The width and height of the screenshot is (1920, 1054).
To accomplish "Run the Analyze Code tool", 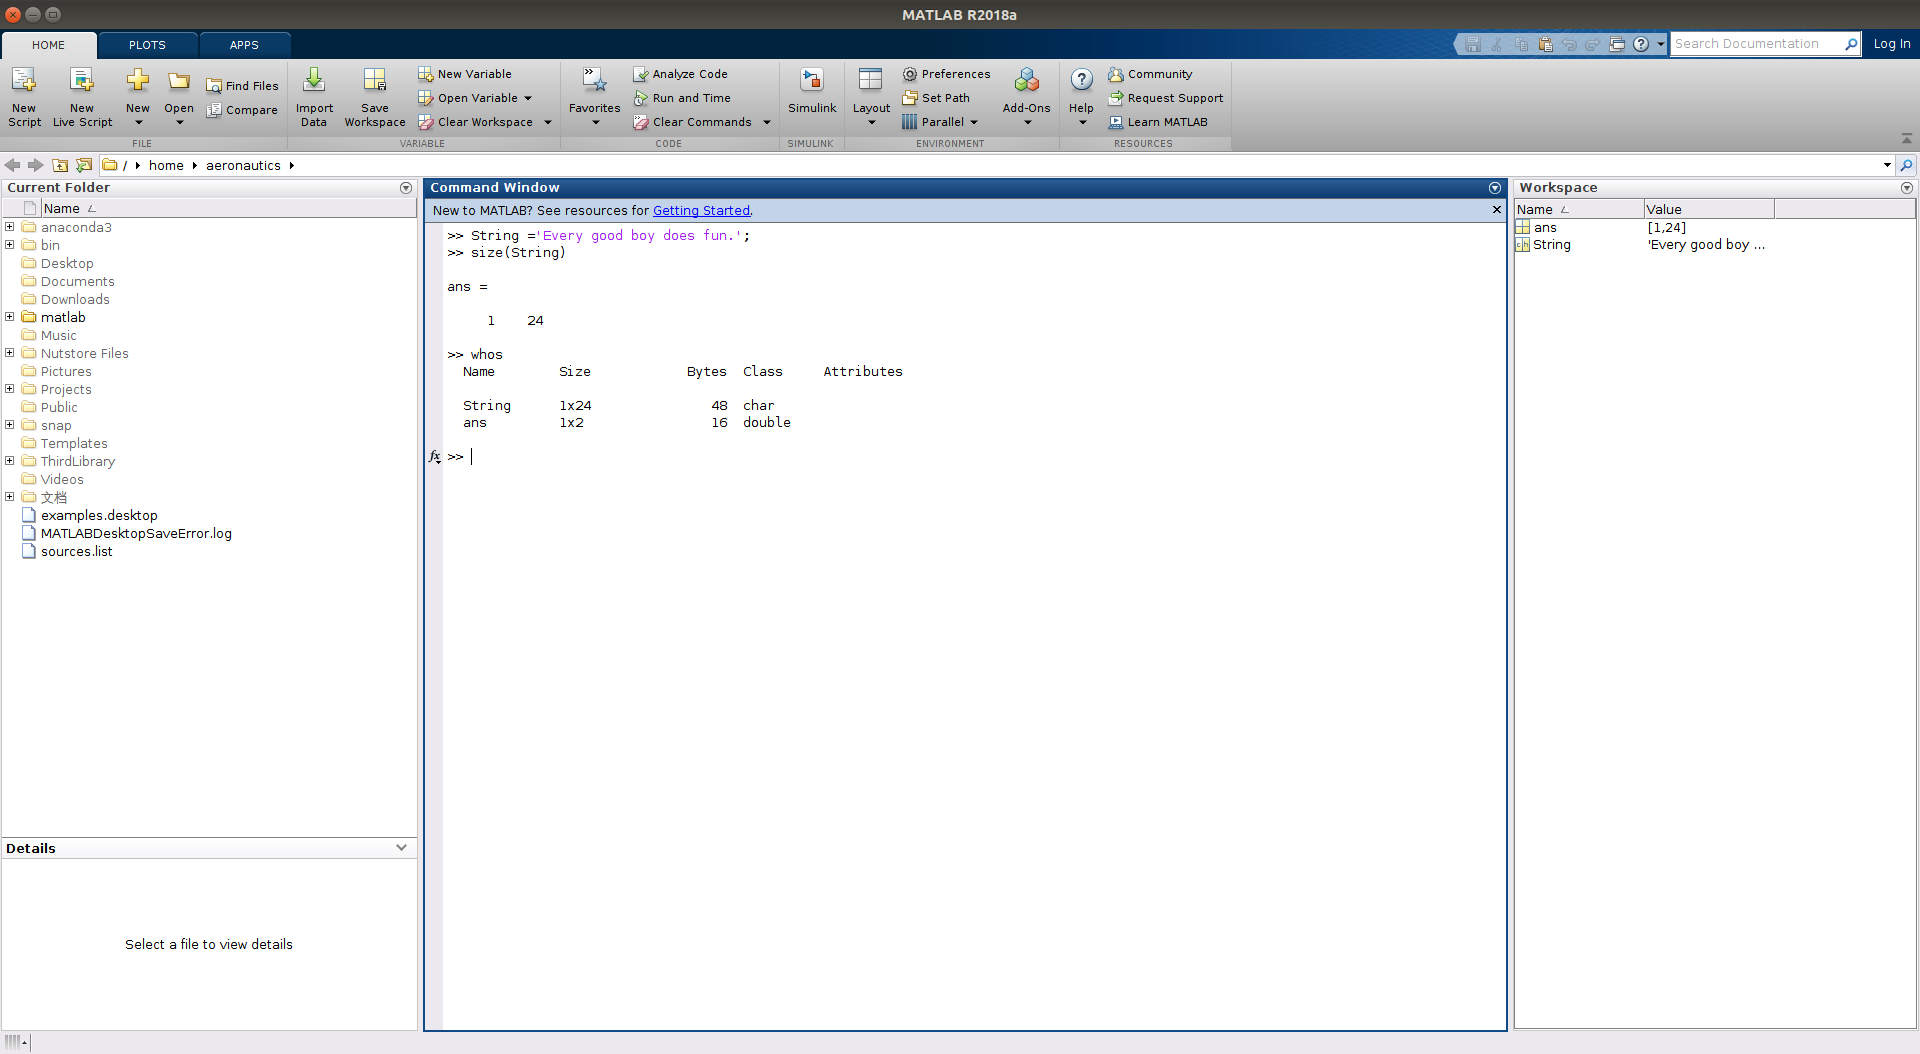I will [x=681, y=73].
